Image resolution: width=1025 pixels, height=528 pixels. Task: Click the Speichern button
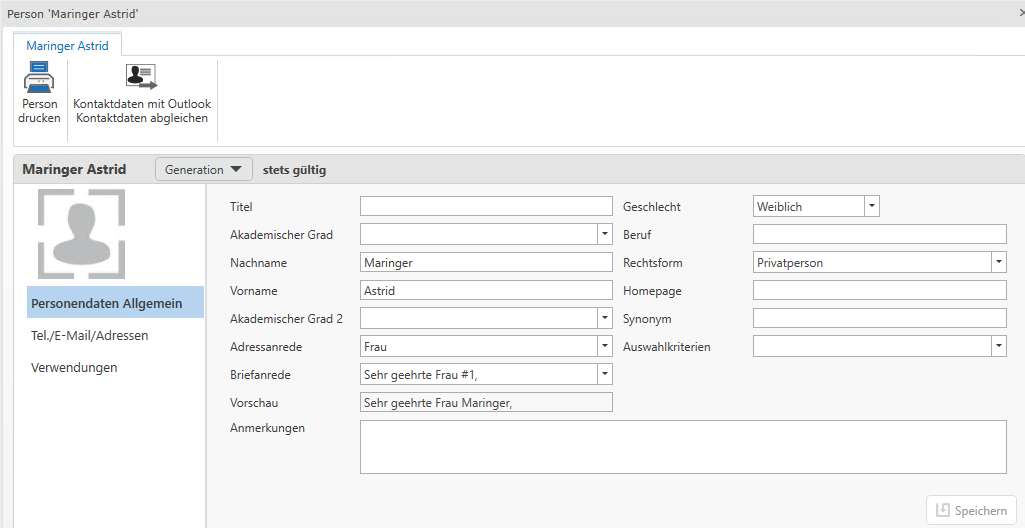(x=971, y=511)
